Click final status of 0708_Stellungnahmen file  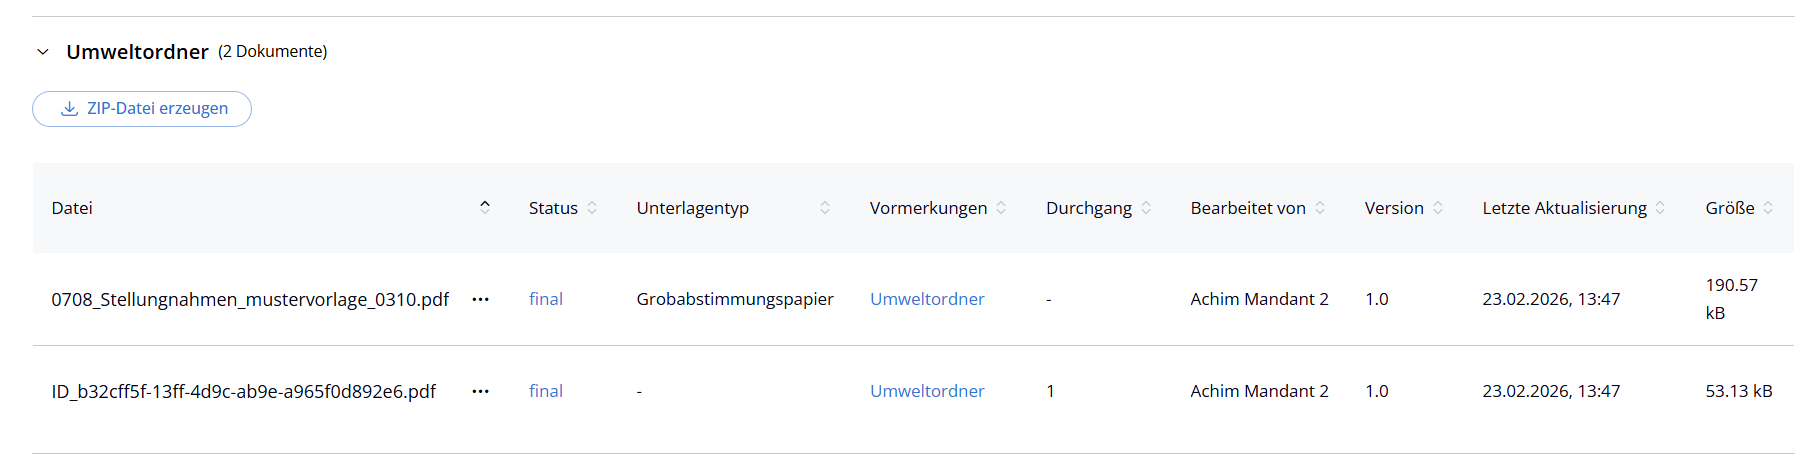(546, 299)
